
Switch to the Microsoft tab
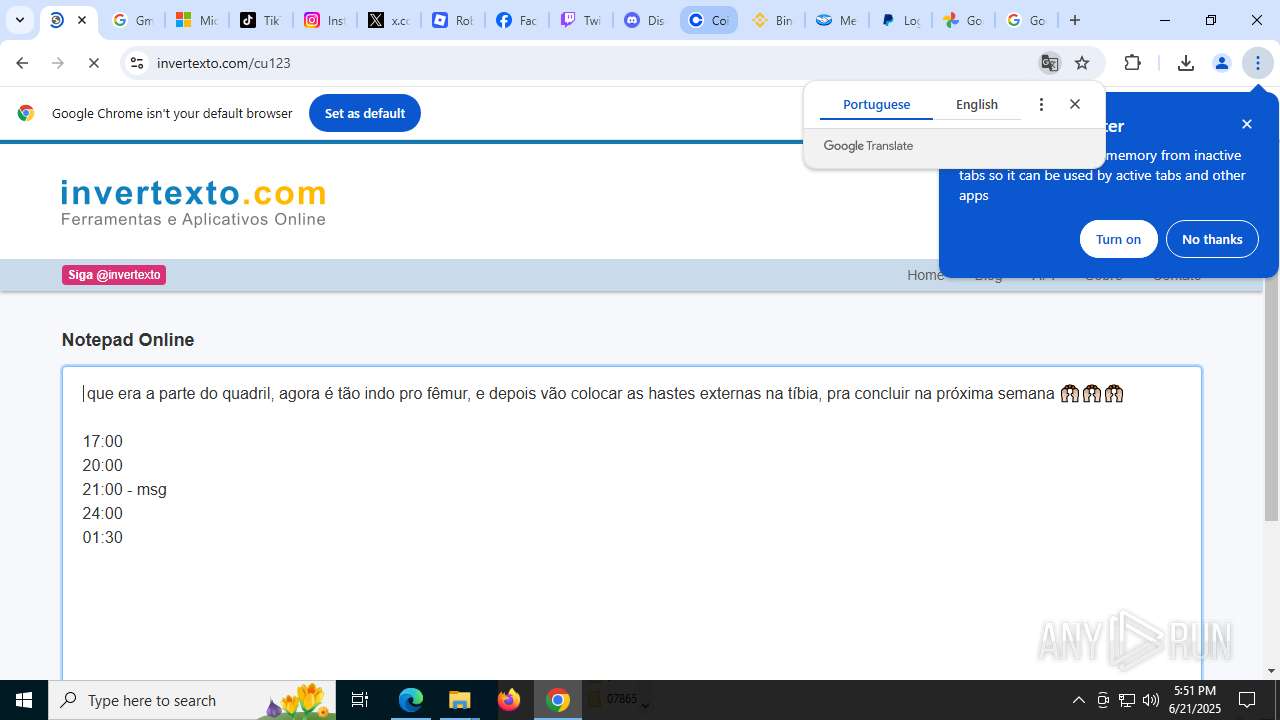pos(196,20)
